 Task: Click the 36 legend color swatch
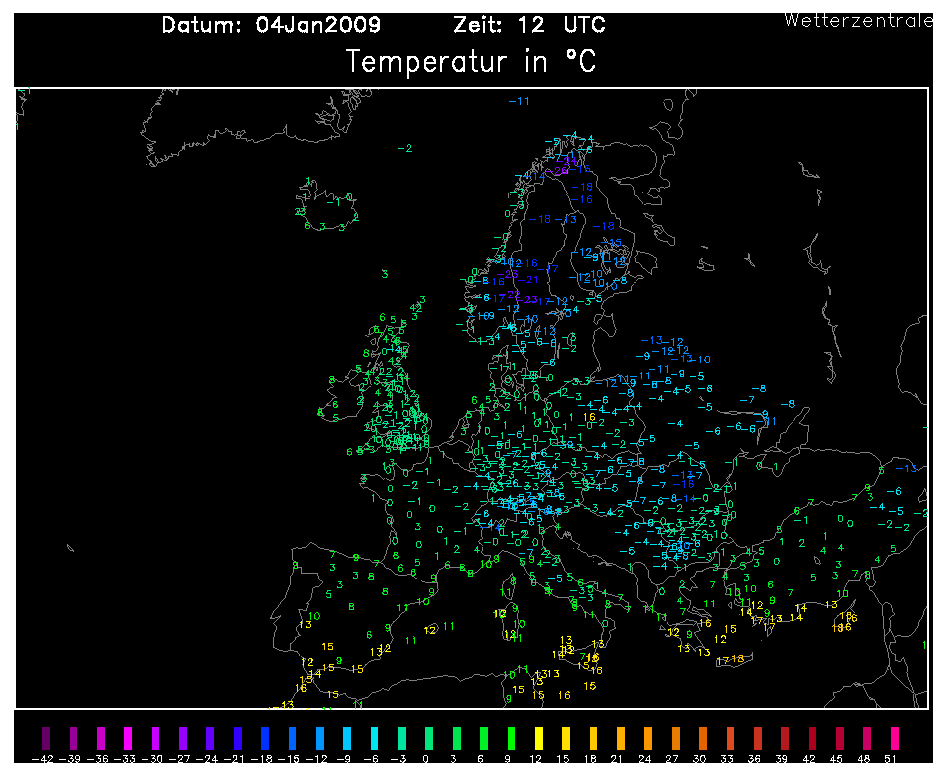coord(758,739)
